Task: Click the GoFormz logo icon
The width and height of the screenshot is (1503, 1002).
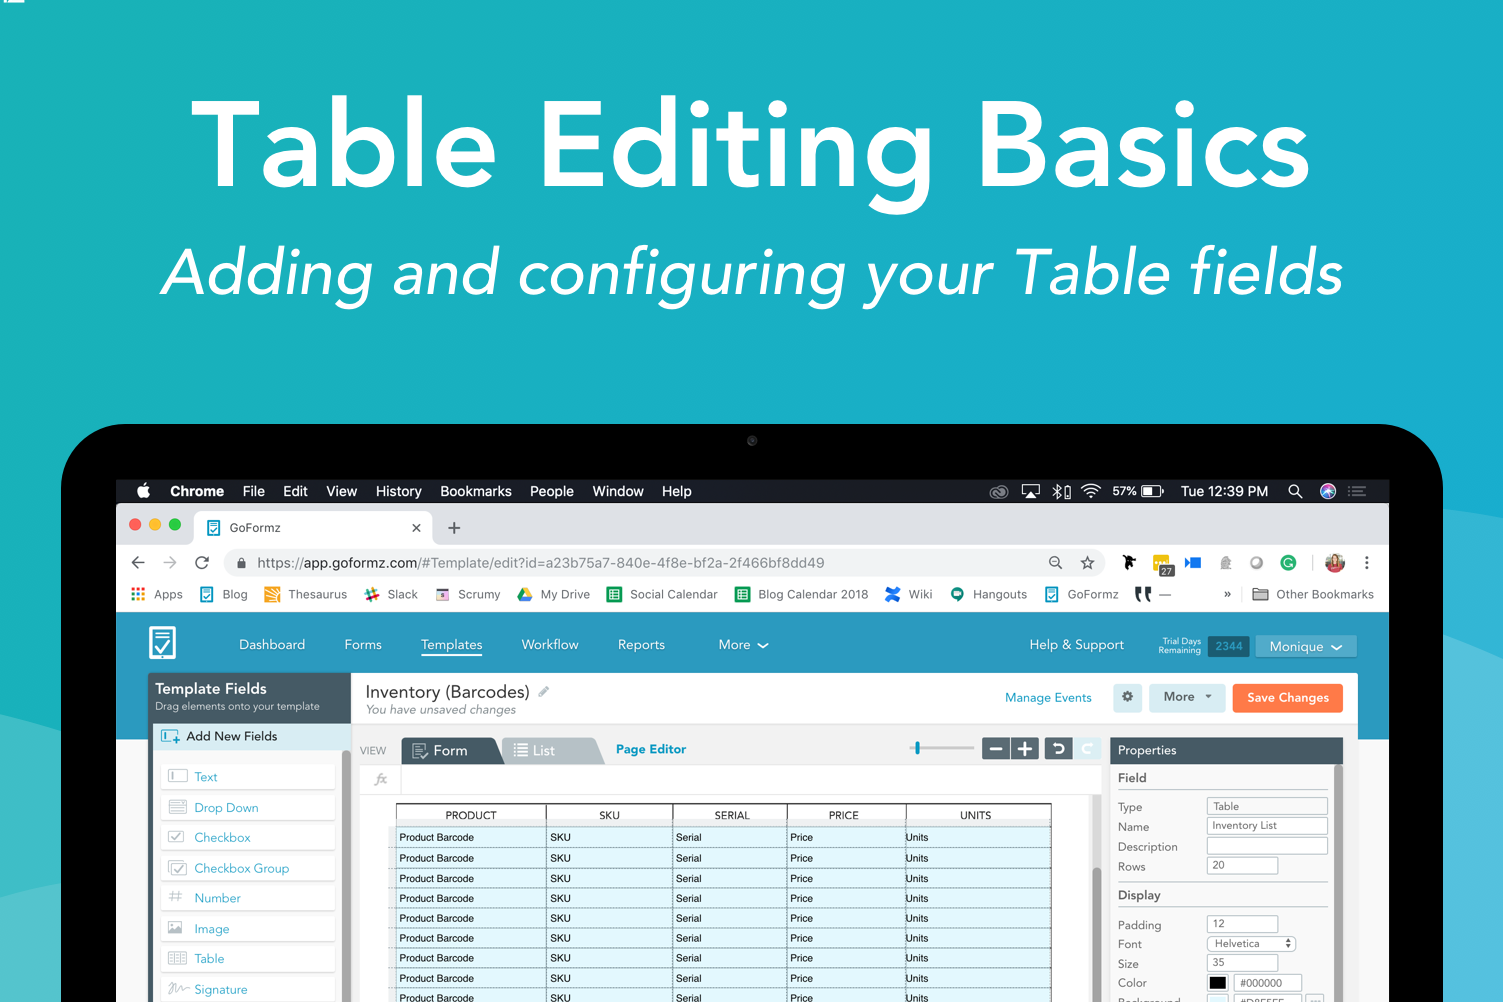Action: tap(162, 642)
